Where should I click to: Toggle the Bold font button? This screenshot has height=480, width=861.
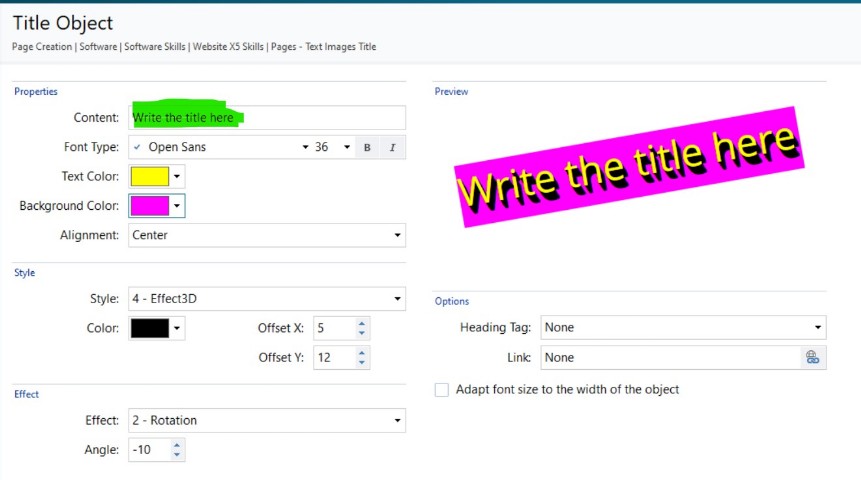click(367, 147)
